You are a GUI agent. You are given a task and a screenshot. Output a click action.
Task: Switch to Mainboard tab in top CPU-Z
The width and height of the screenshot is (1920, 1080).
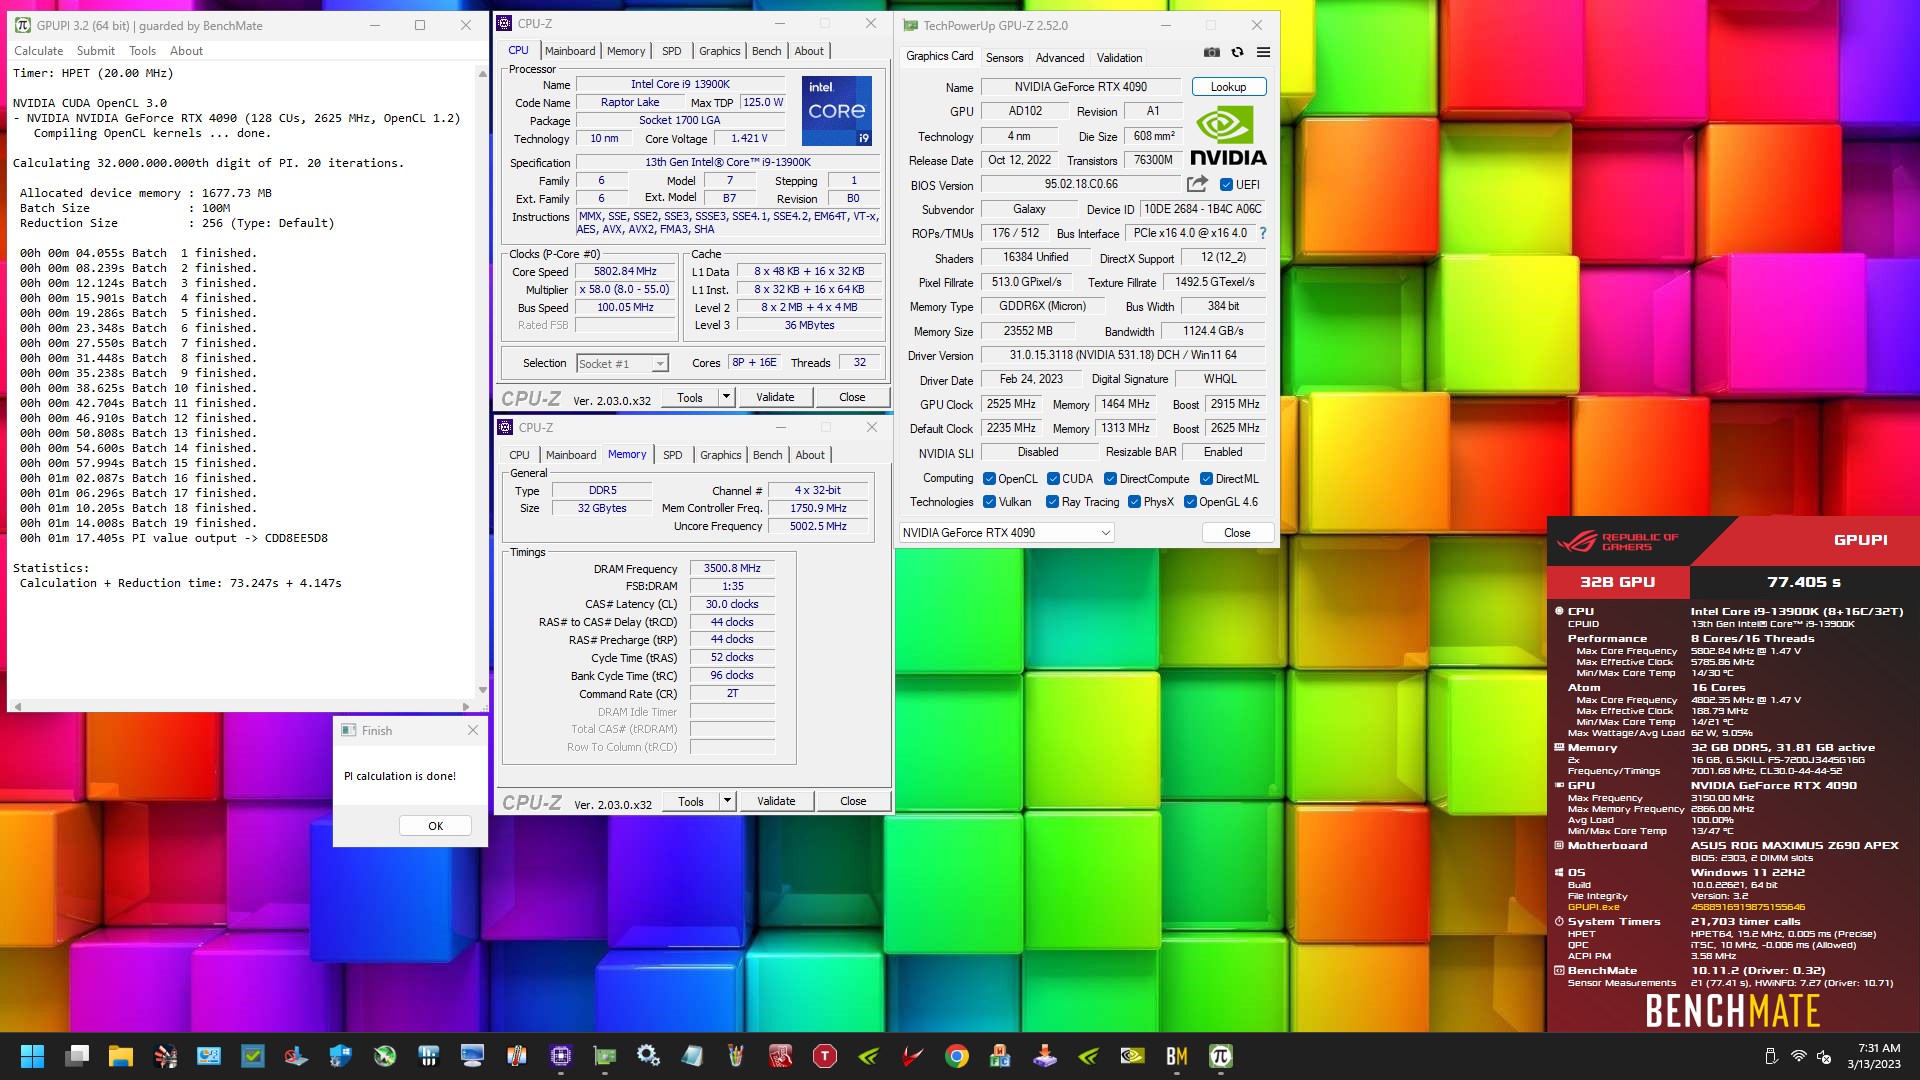tap(570, 51)
